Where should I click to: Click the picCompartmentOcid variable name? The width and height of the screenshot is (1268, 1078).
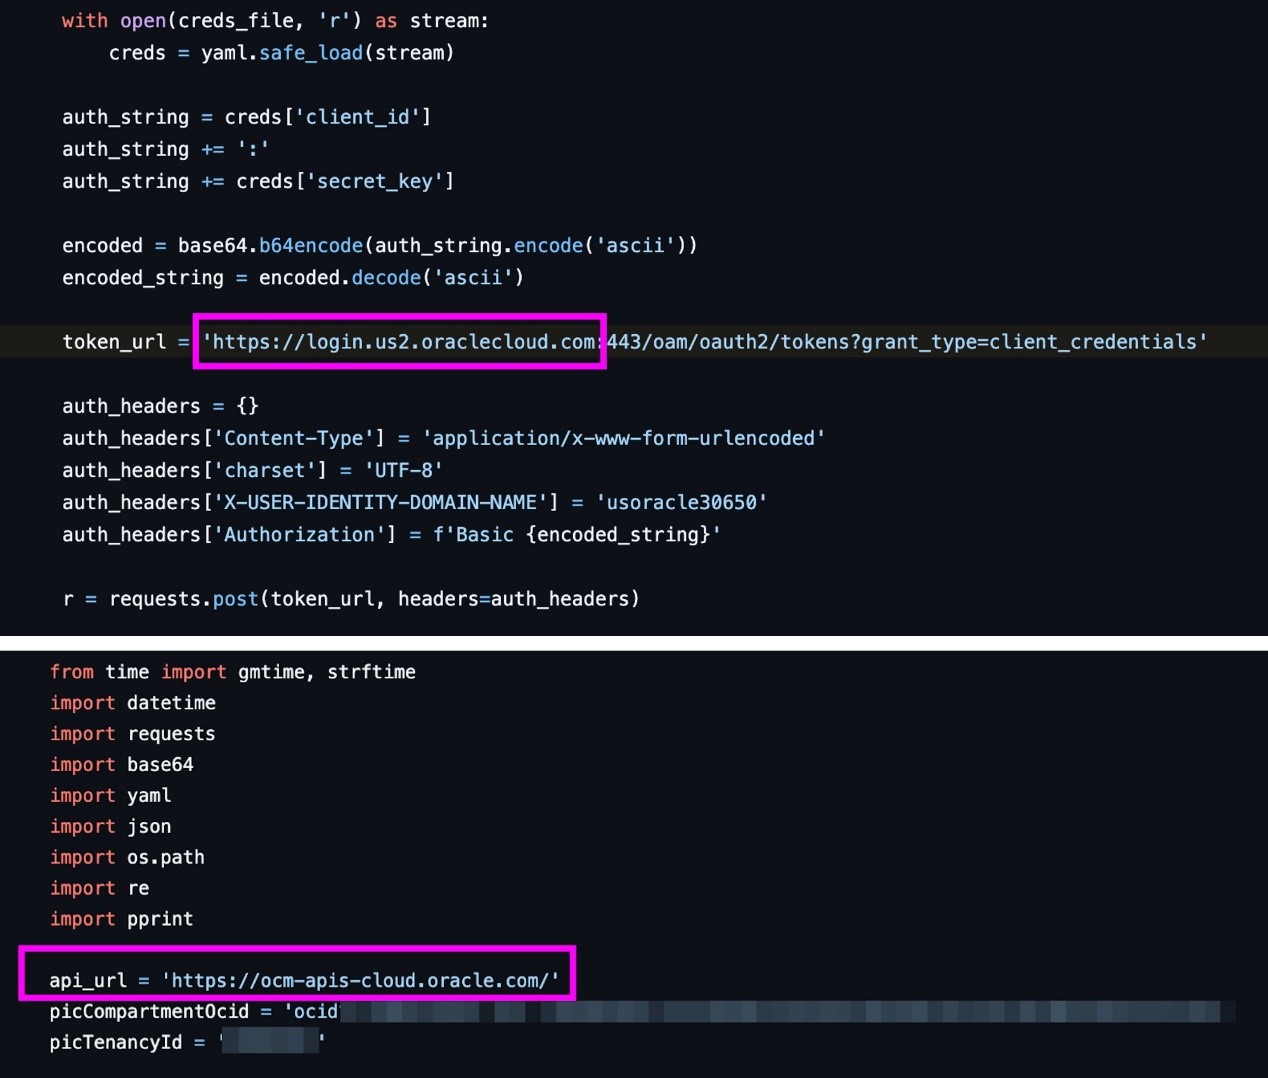(149, 1011)
